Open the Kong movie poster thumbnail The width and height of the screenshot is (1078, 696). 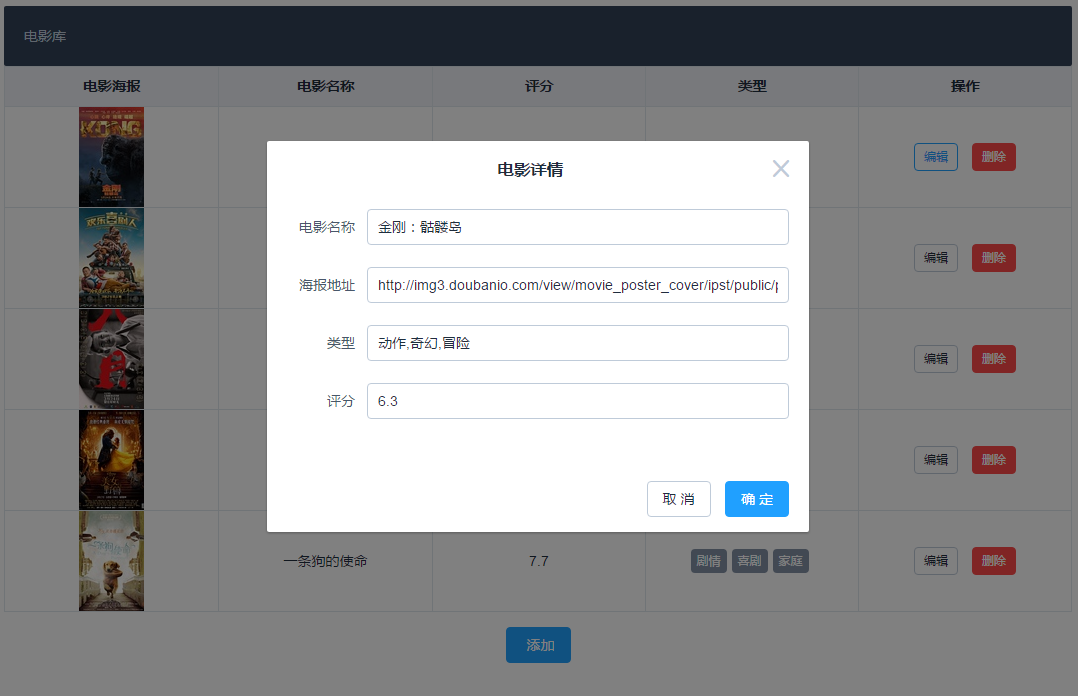tap(111, 157)
